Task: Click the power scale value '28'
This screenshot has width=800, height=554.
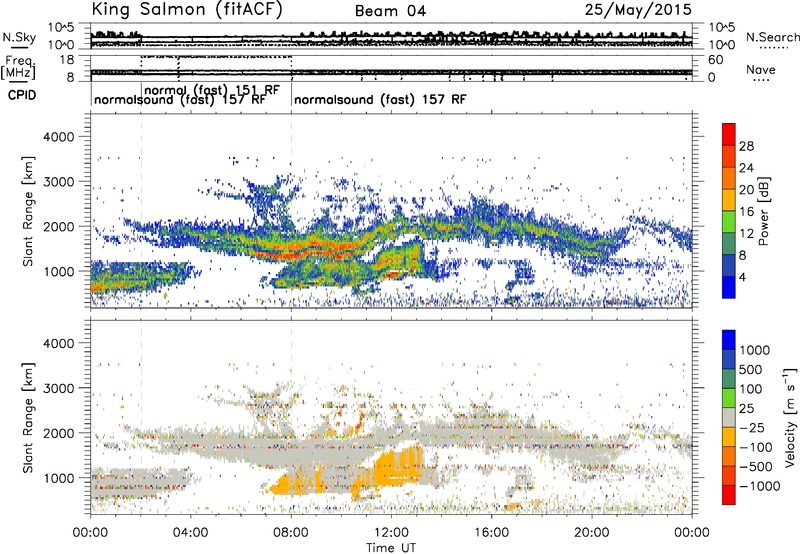Action: coord(746,146)
